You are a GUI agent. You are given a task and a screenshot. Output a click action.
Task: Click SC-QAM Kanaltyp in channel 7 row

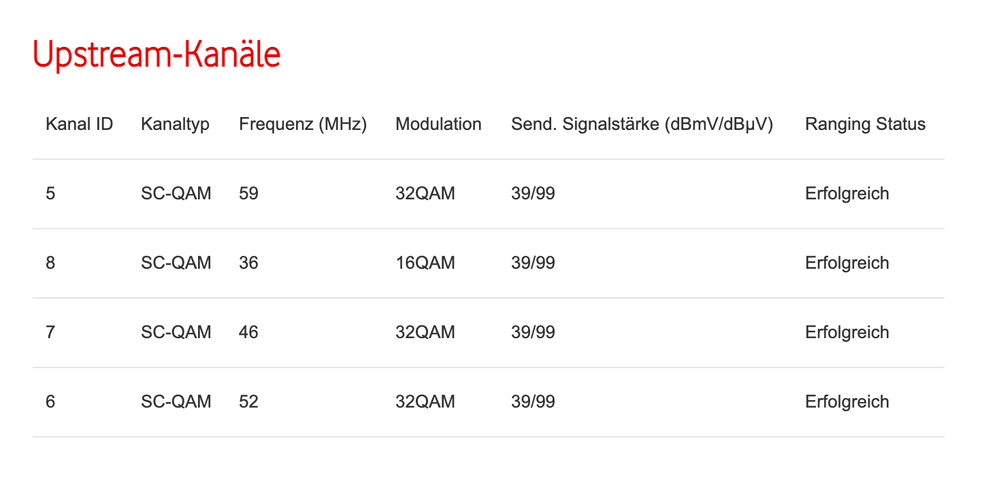(176, 332)
